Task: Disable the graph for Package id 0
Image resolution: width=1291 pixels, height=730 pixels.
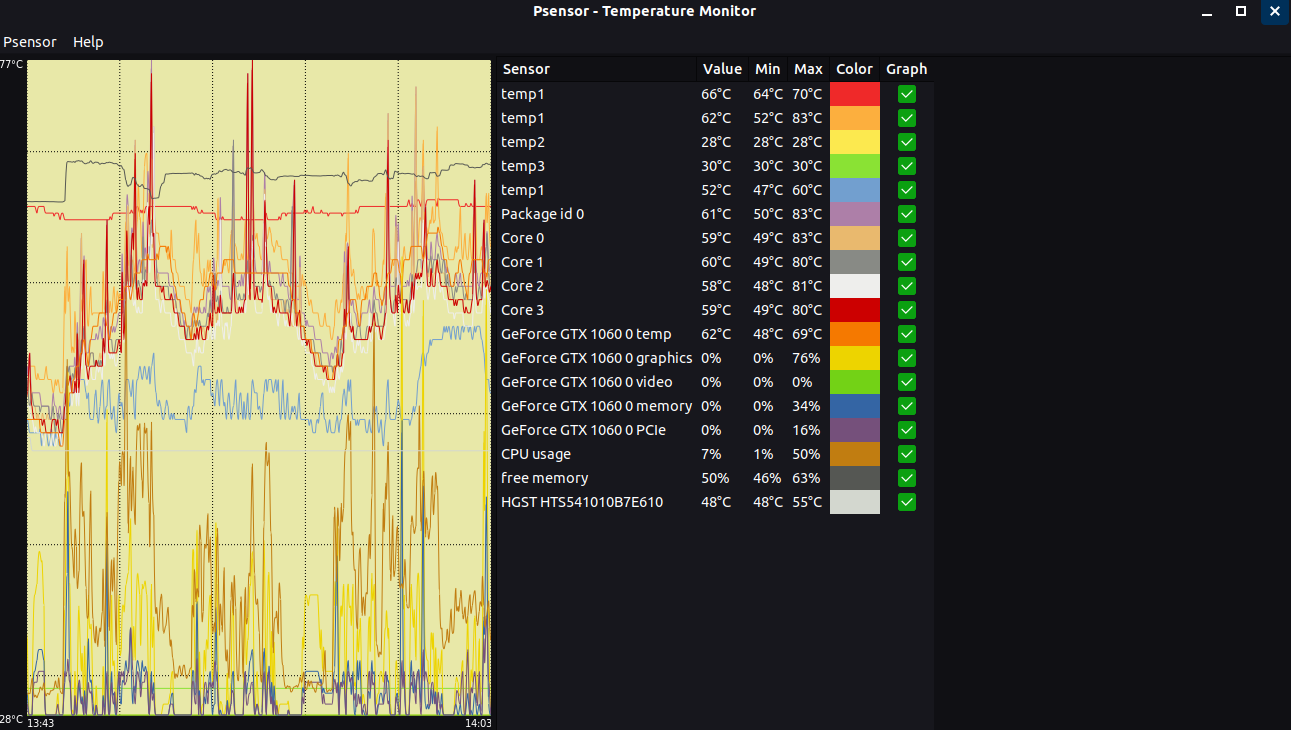Action: coord(906,214)
